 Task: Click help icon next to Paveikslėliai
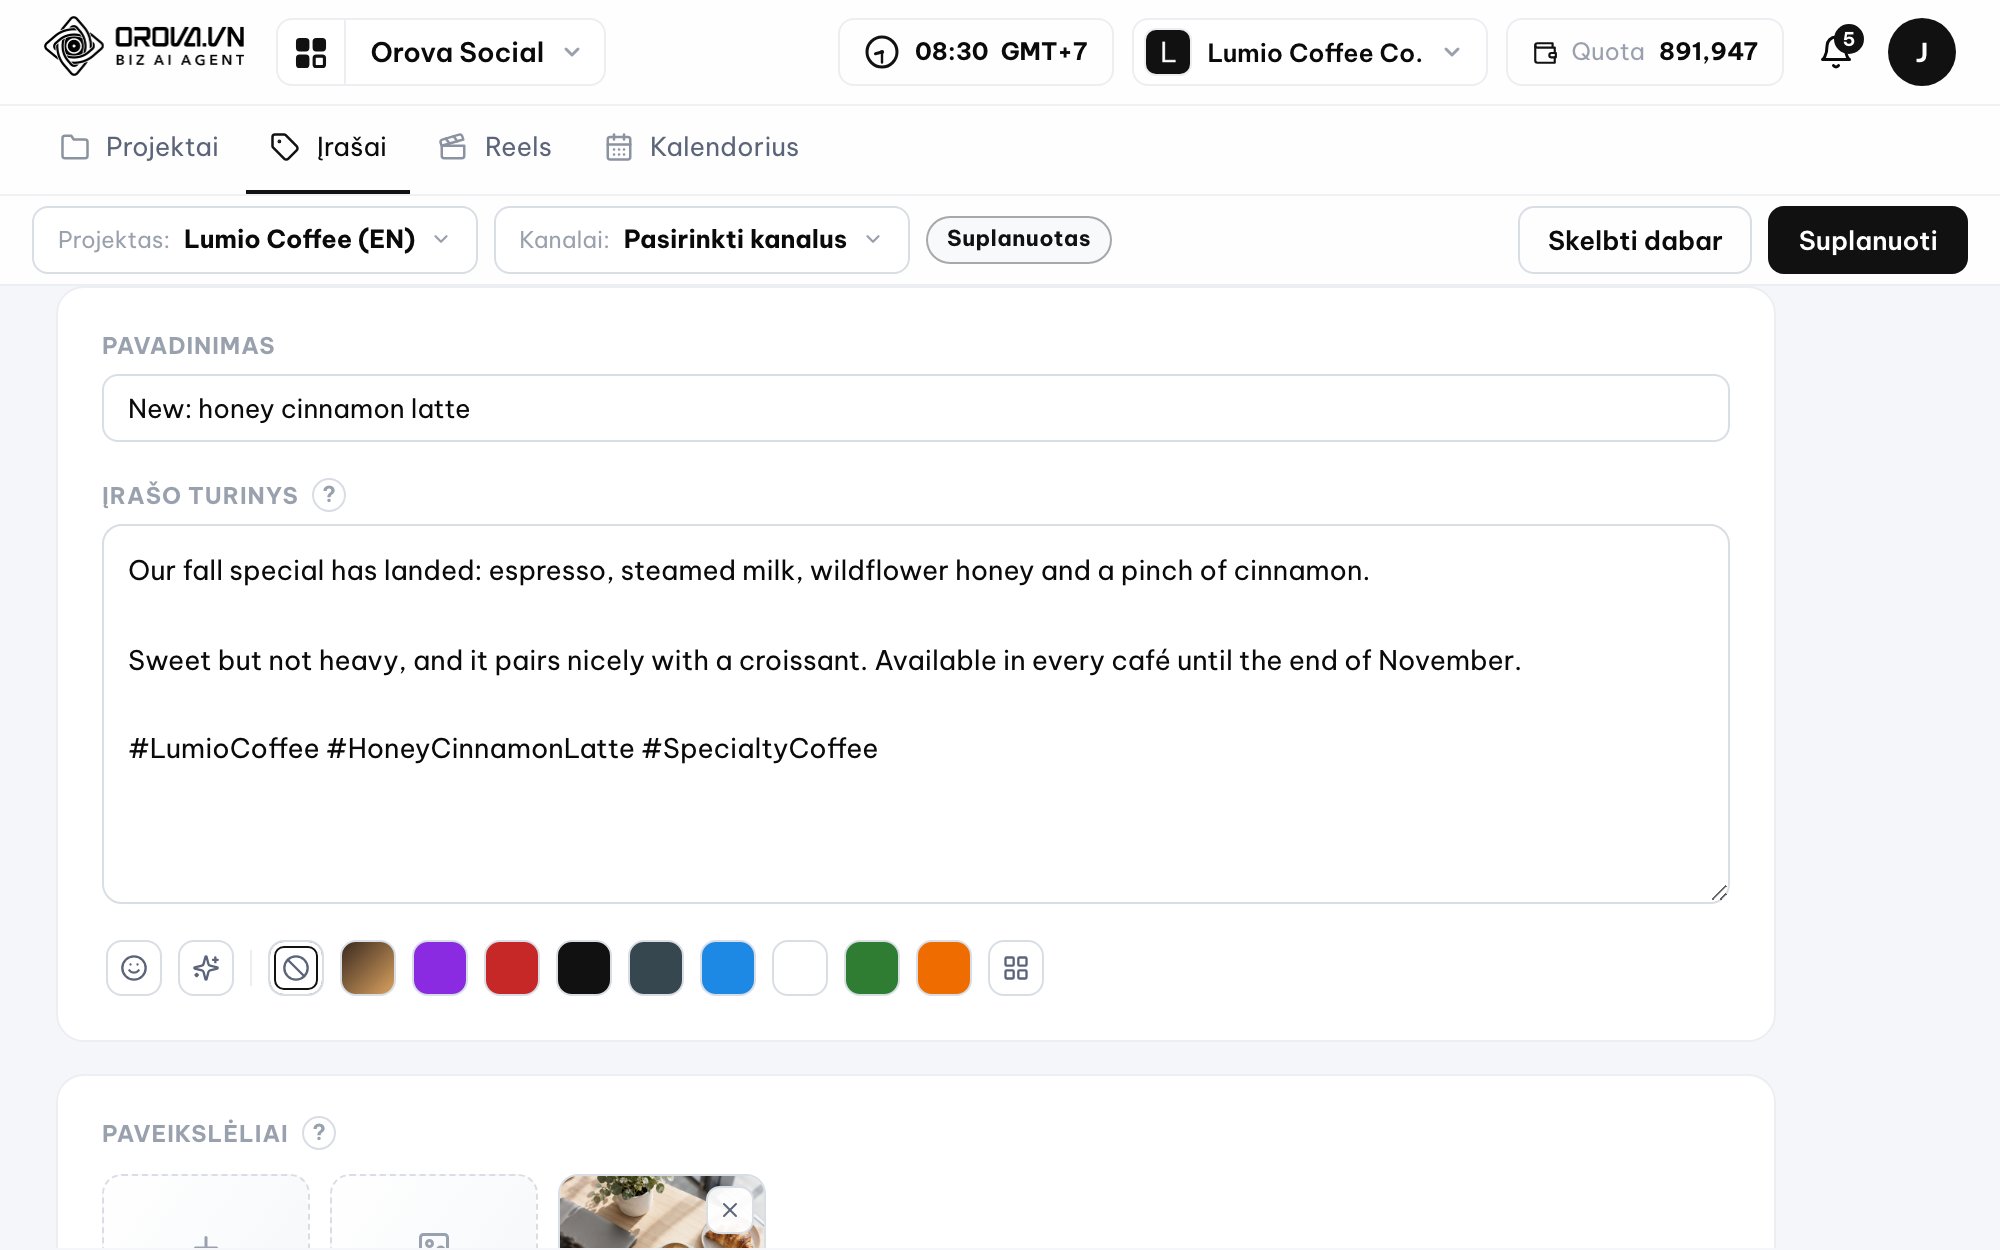pos(319,1133)
